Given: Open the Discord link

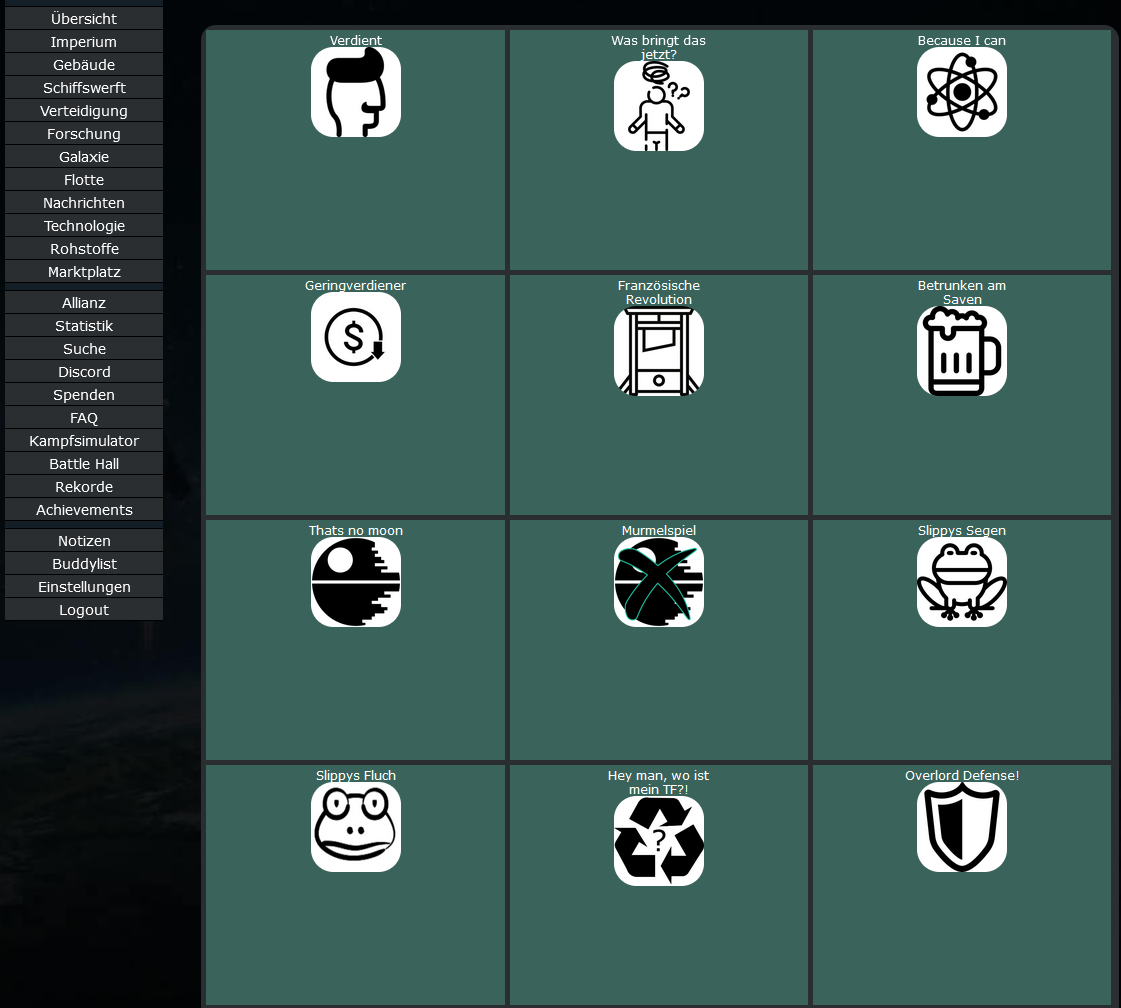Looking at the screenshot, I should coord(84,372).
